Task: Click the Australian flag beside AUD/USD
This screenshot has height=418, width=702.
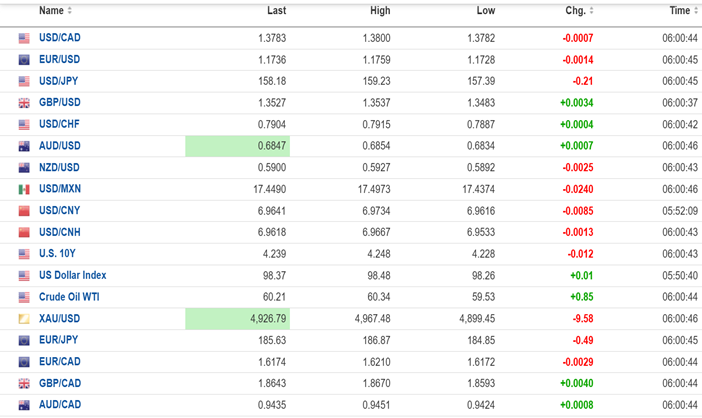Action: (24, 146)
